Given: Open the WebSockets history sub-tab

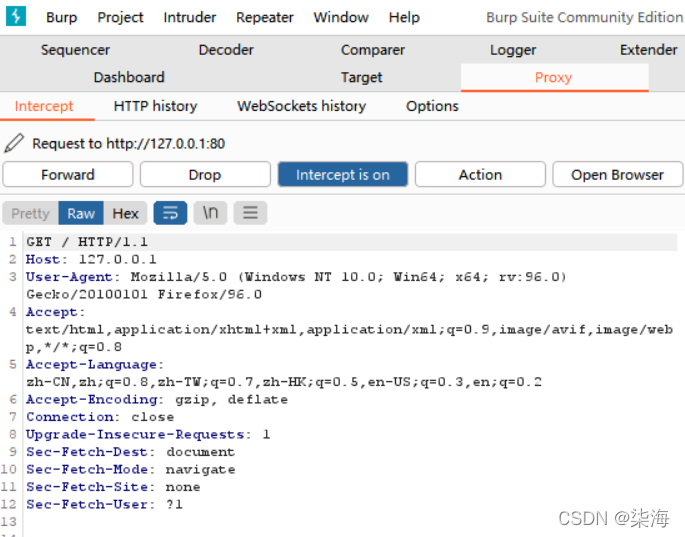Looking at the screenshot, I should point(301,106).
